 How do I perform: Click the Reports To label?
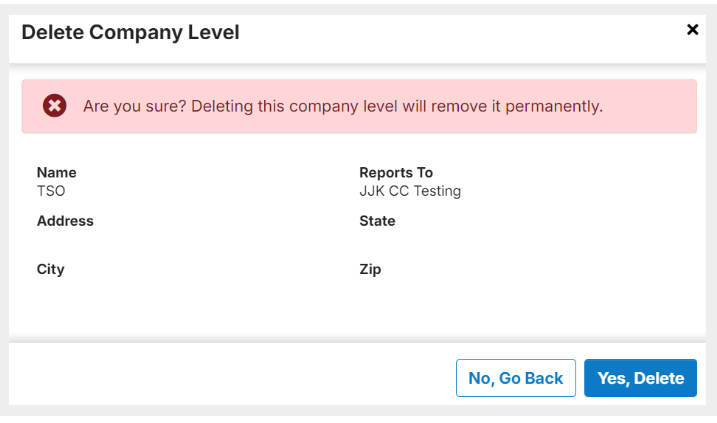[x=396, y=172]
